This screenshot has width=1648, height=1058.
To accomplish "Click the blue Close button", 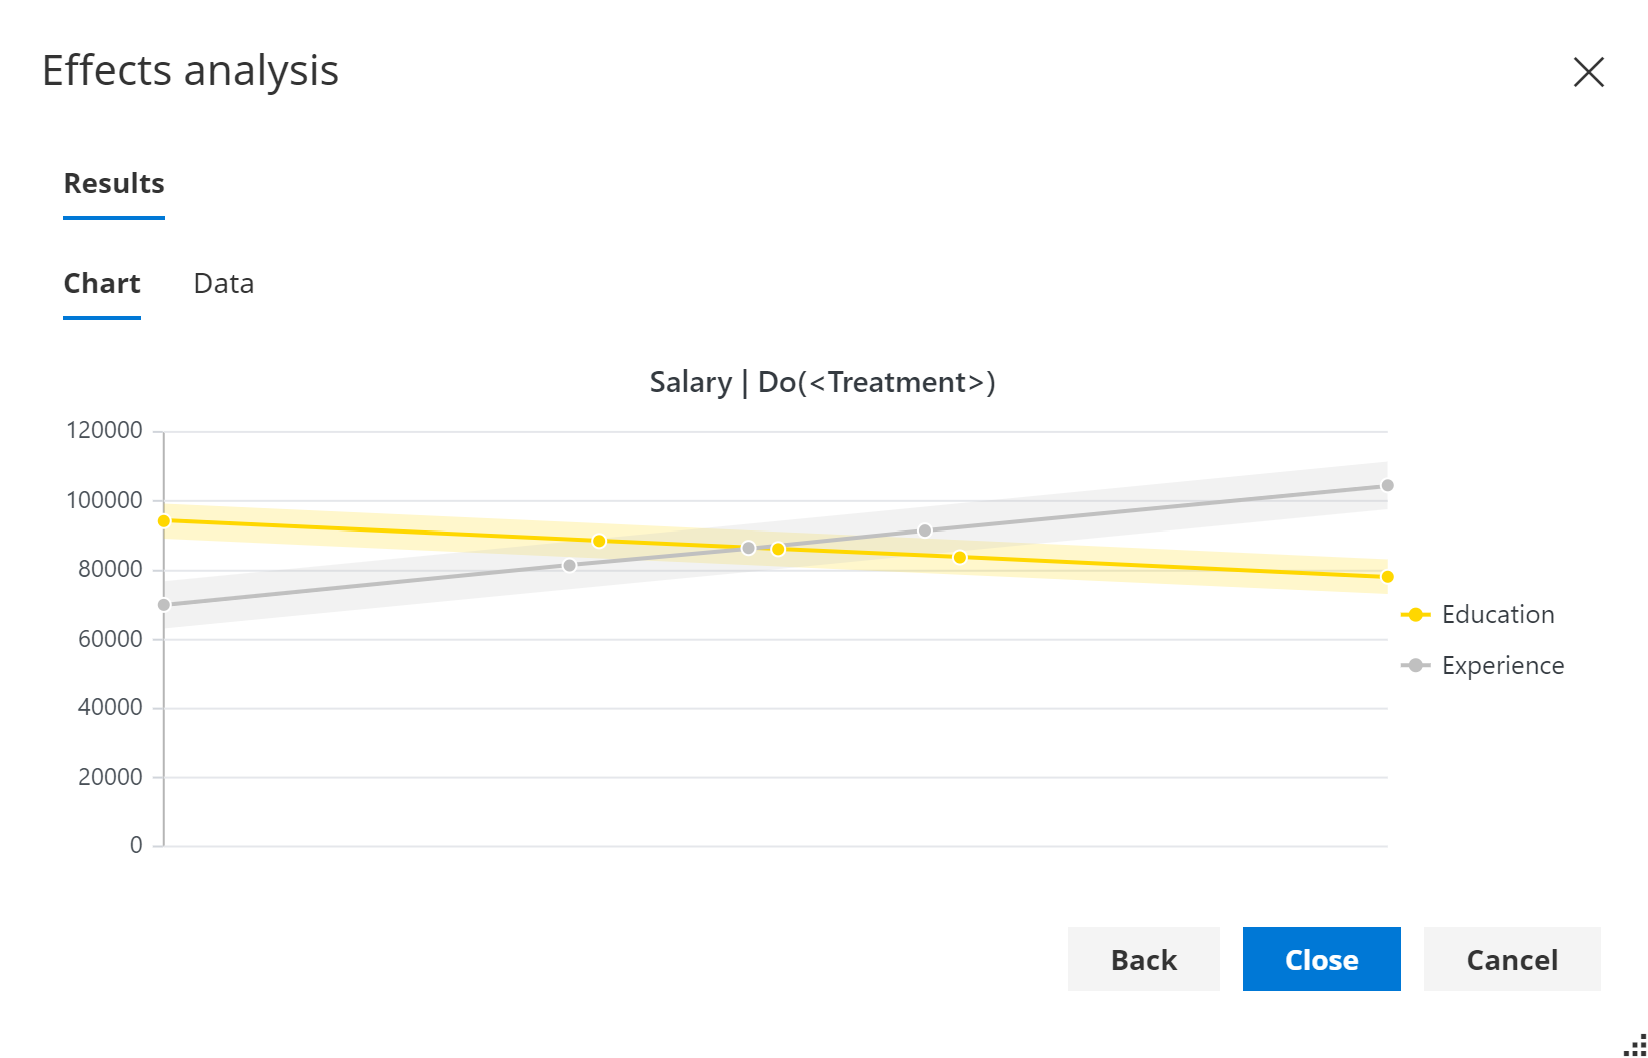I will tap(1321, 959).
